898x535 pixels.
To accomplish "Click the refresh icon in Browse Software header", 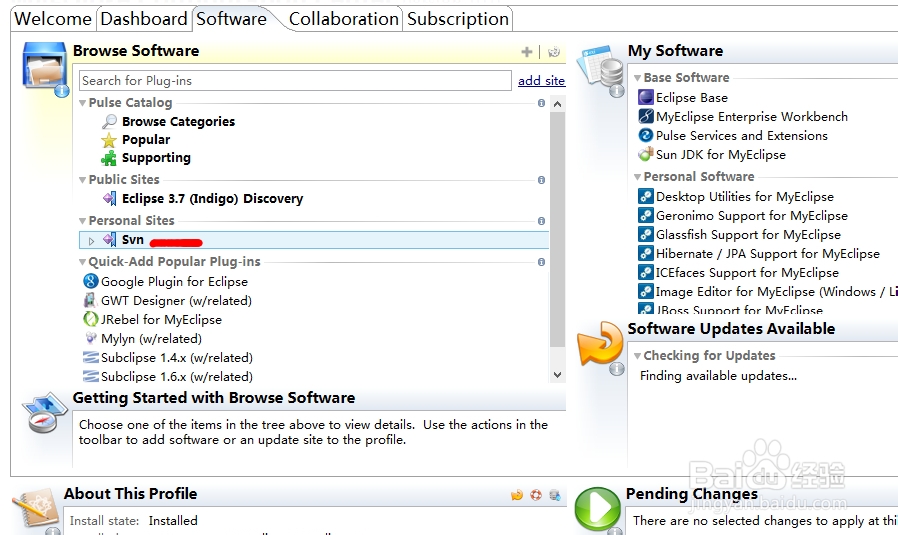I will [554, 52].
